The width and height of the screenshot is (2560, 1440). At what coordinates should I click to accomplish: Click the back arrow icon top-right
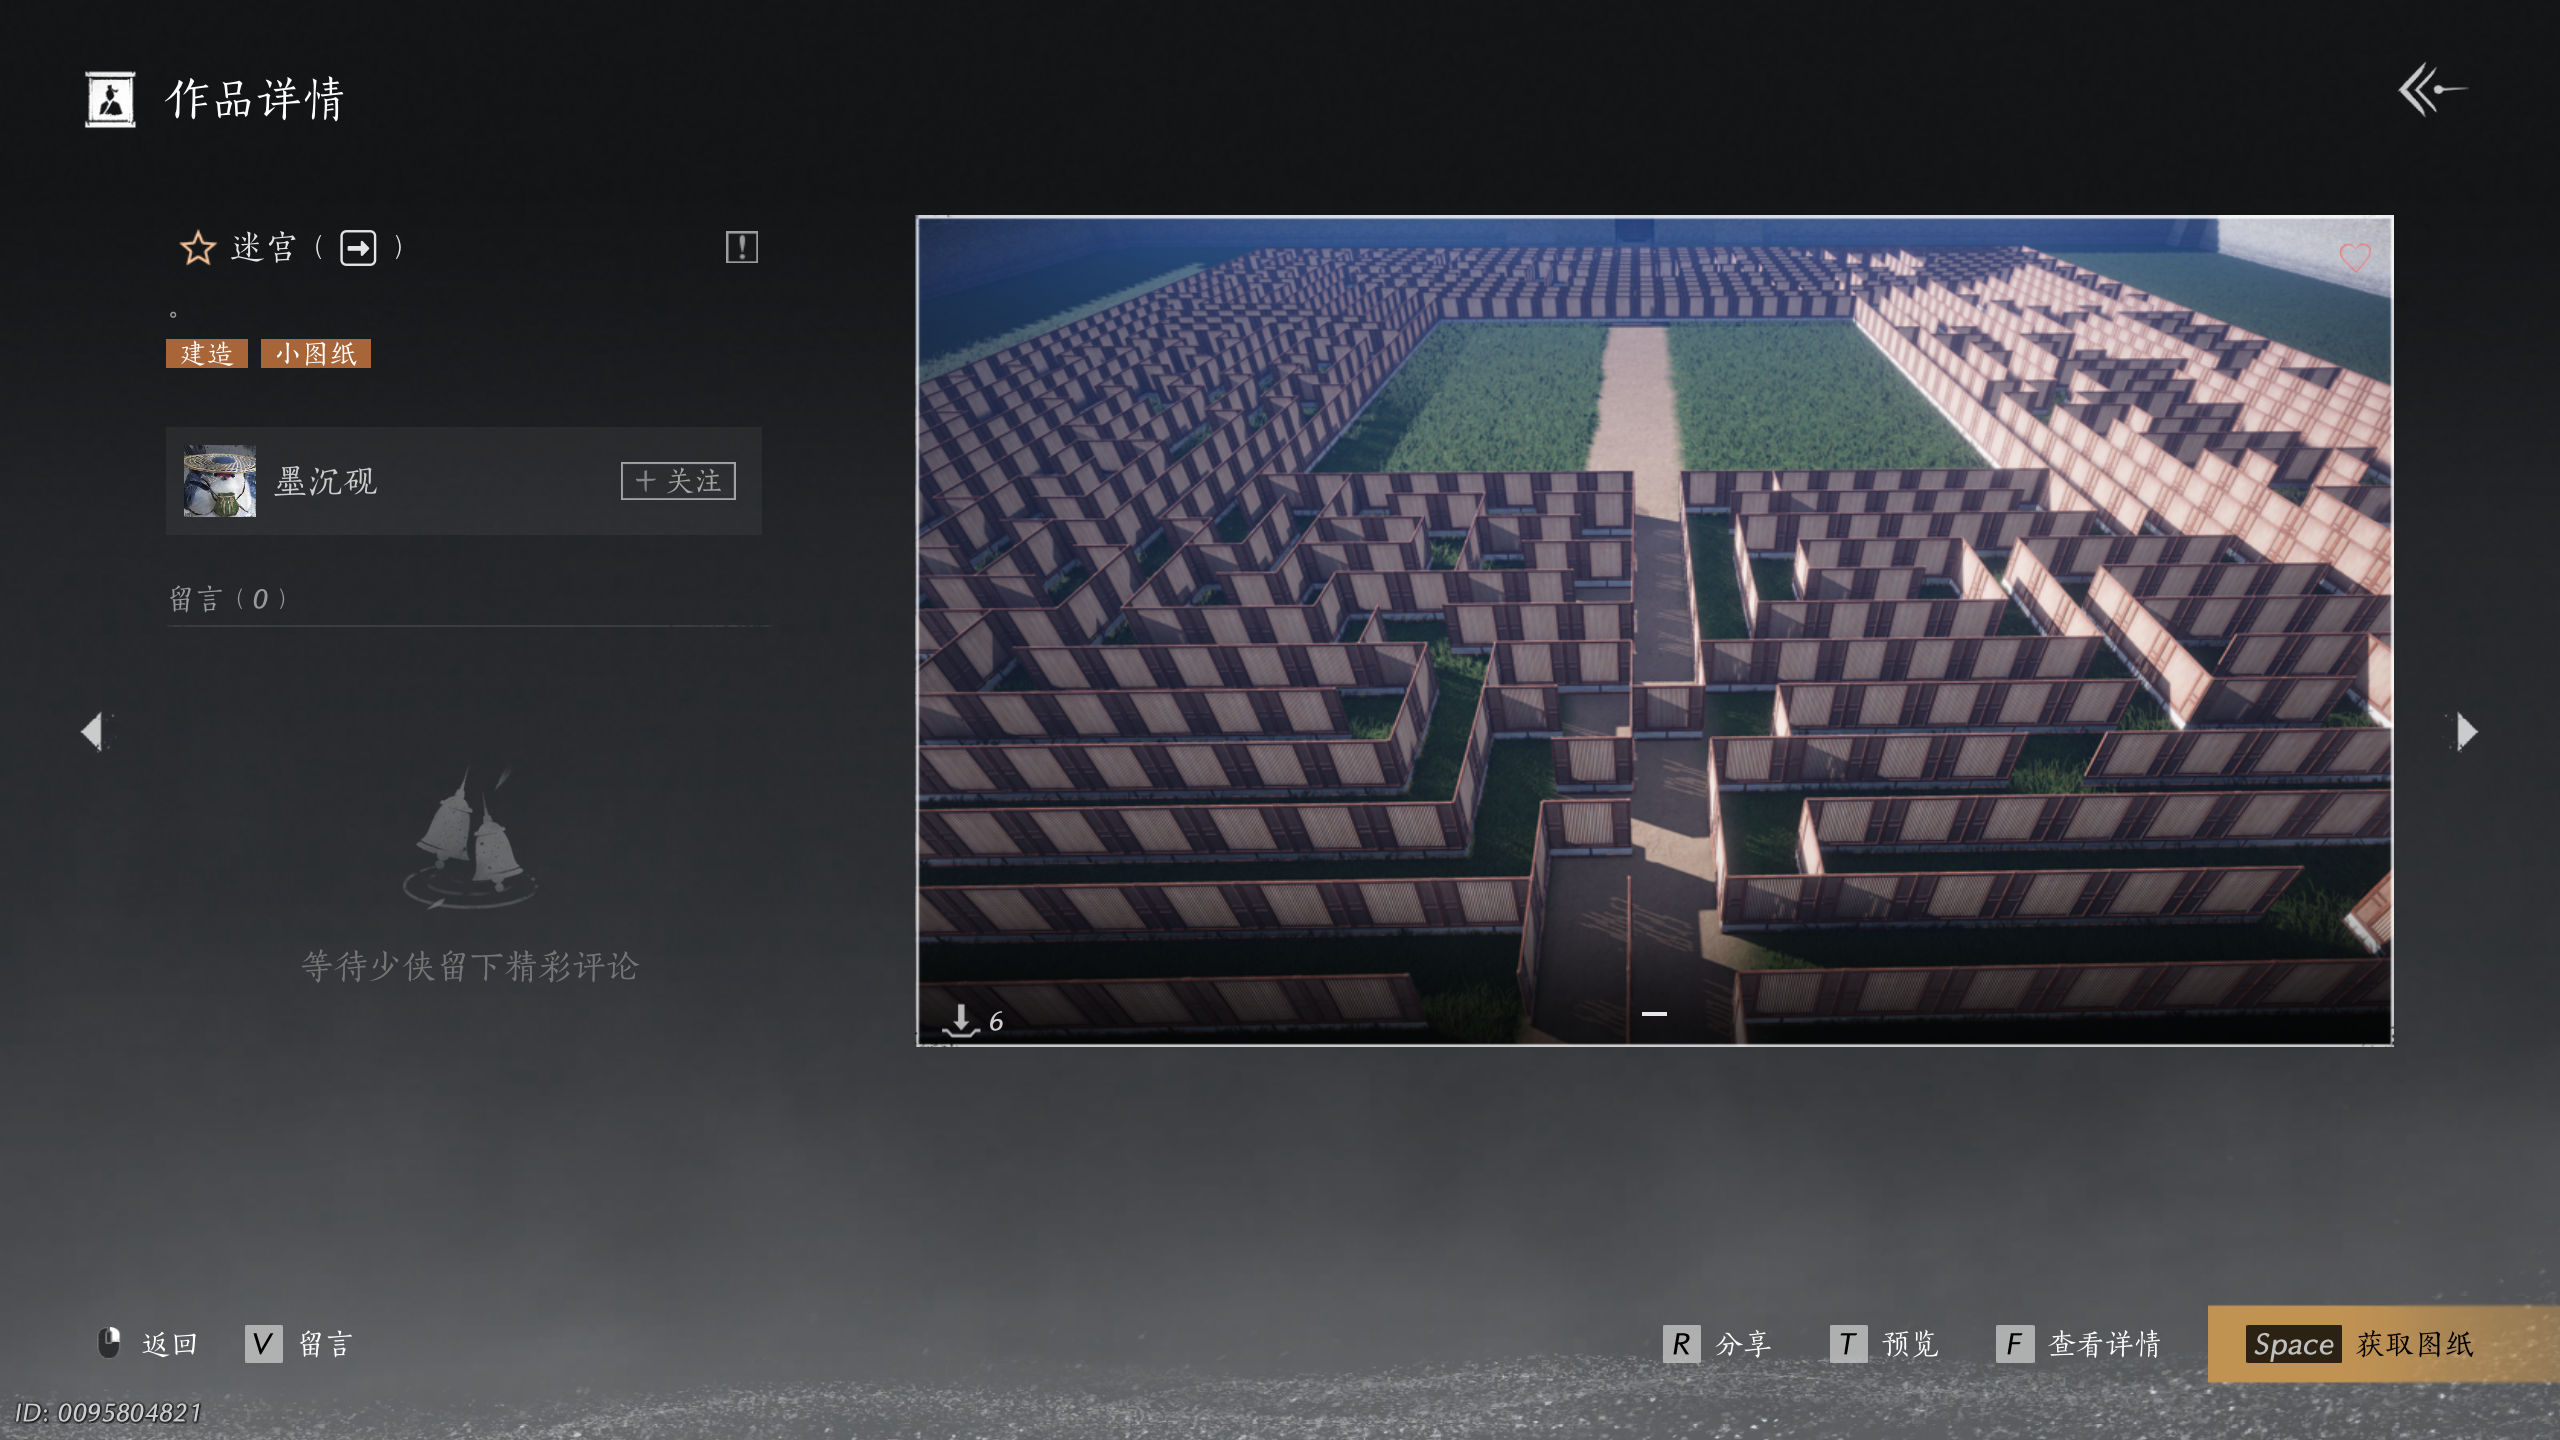2432,91
